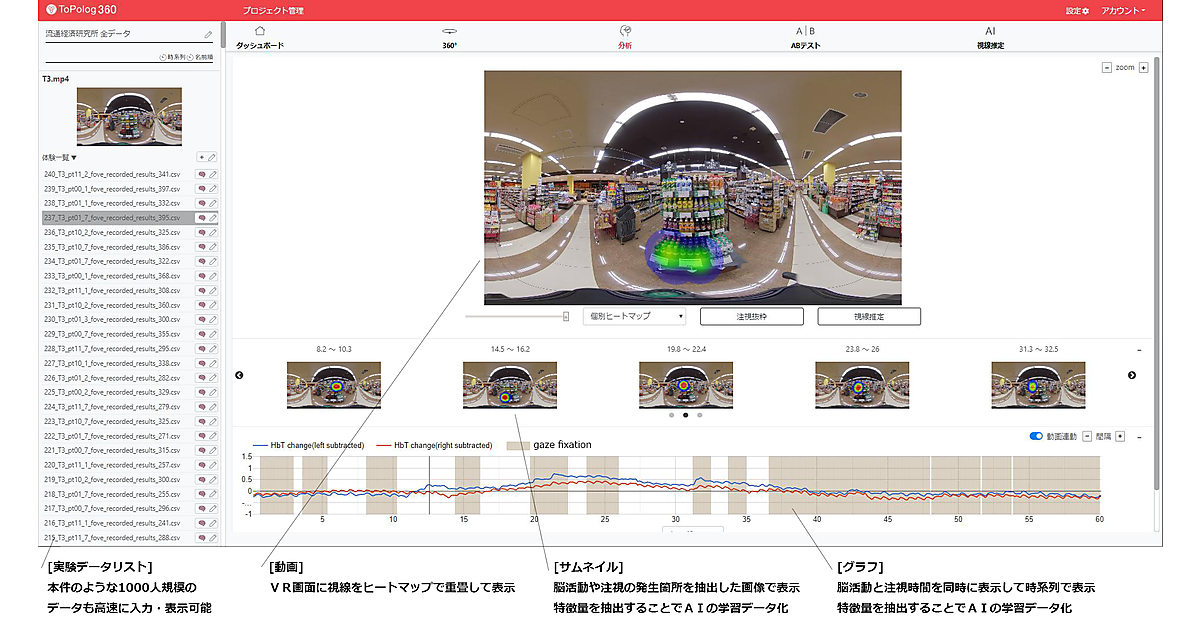
Task: Click the 注視抜粋 button
Action: pos(752,316)
